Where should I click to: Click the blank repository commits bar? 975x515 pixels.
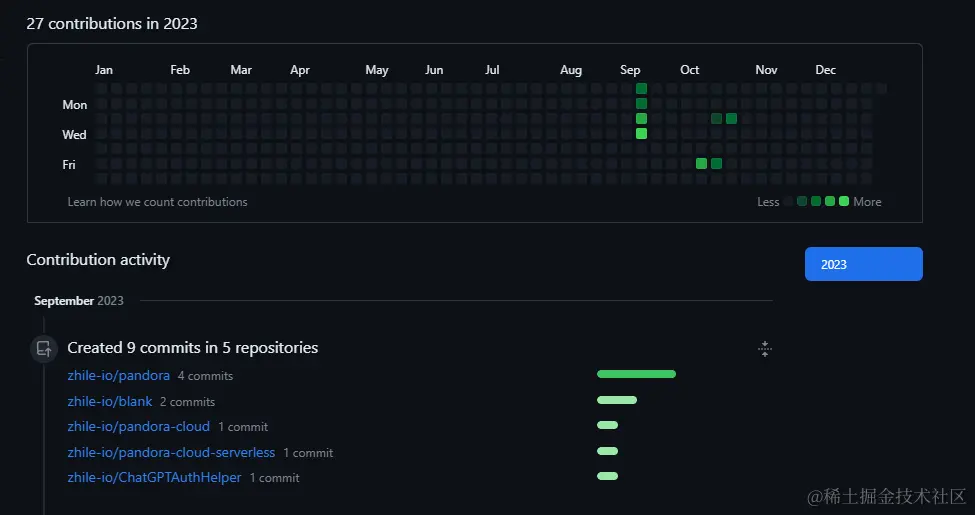click(x=616, y=400)
